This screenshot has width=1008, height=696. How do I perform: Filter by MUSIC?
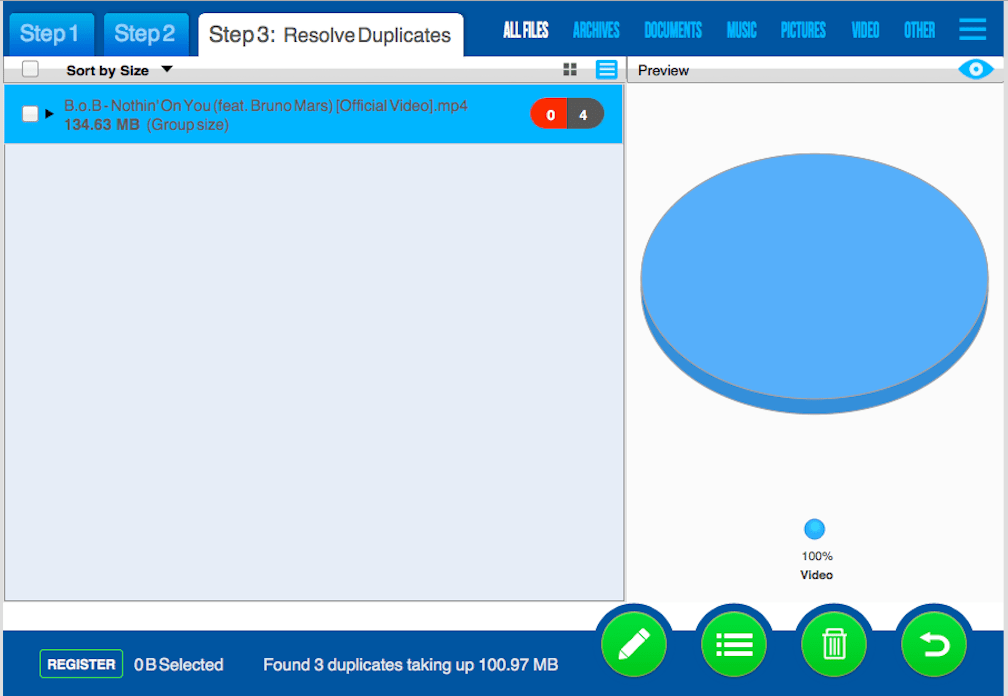pyautogui.click(x=741, y=30)
